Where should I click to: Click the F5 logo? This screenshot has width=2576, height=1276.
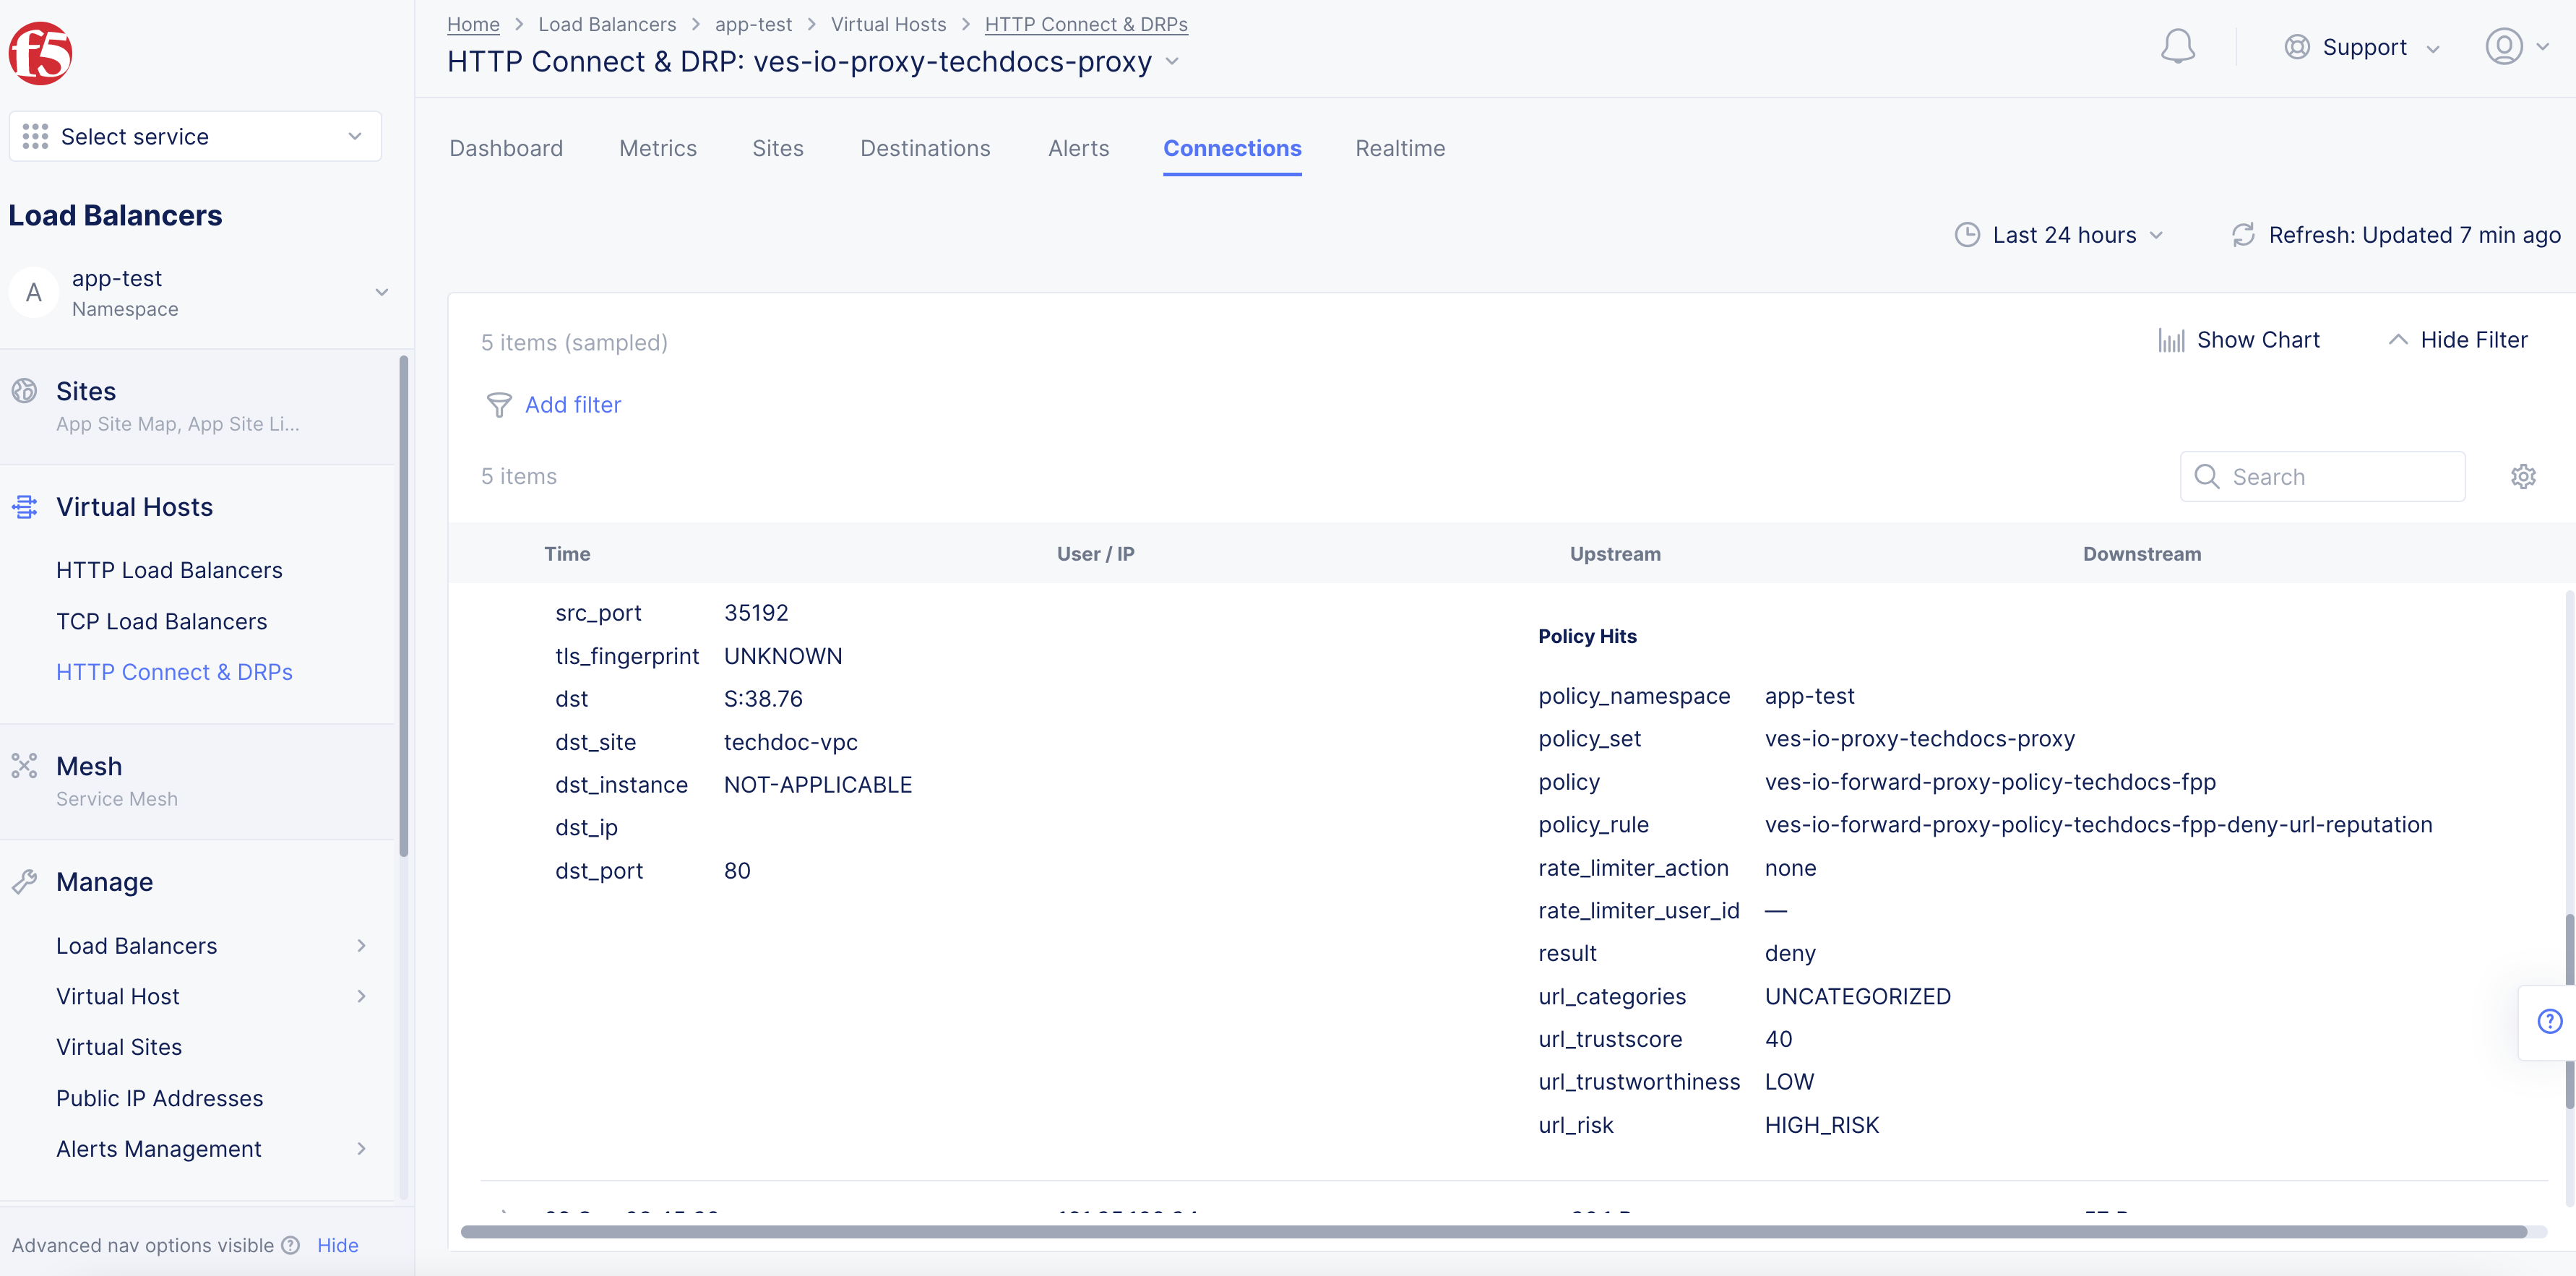point(40,53)
